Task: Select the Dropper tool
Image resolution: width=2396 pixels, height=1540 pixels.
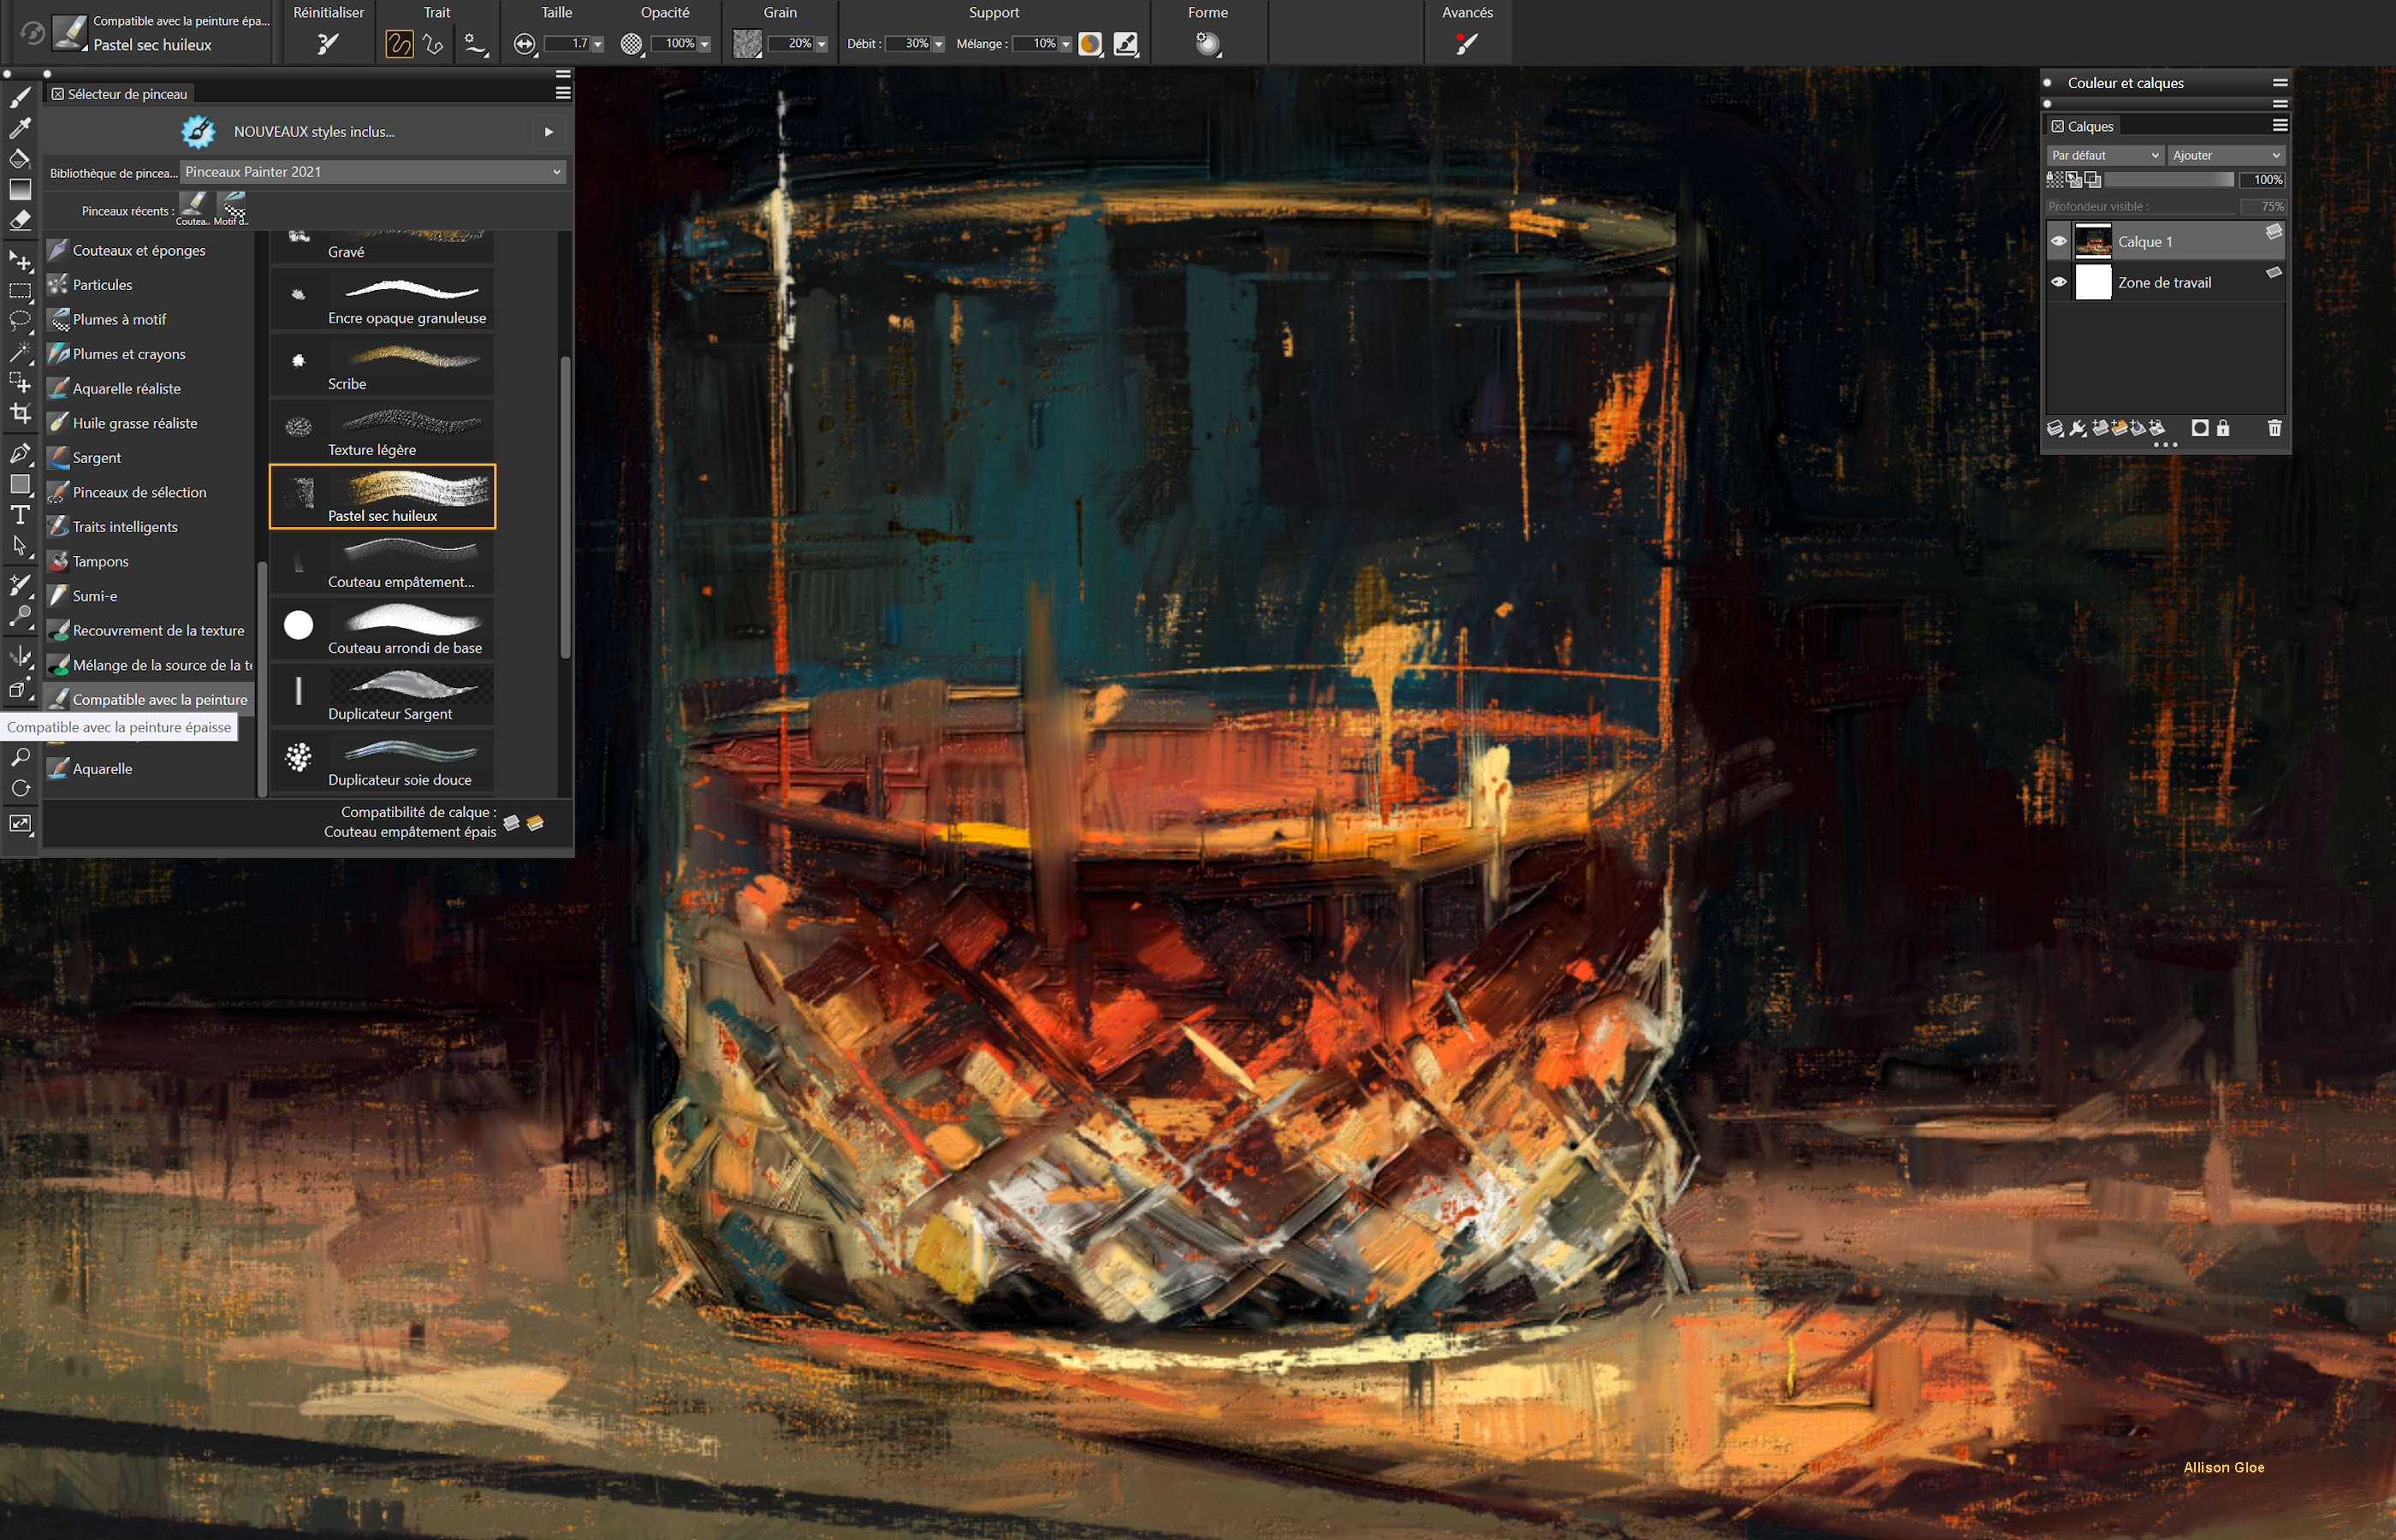Action: [x=20, y=128]
